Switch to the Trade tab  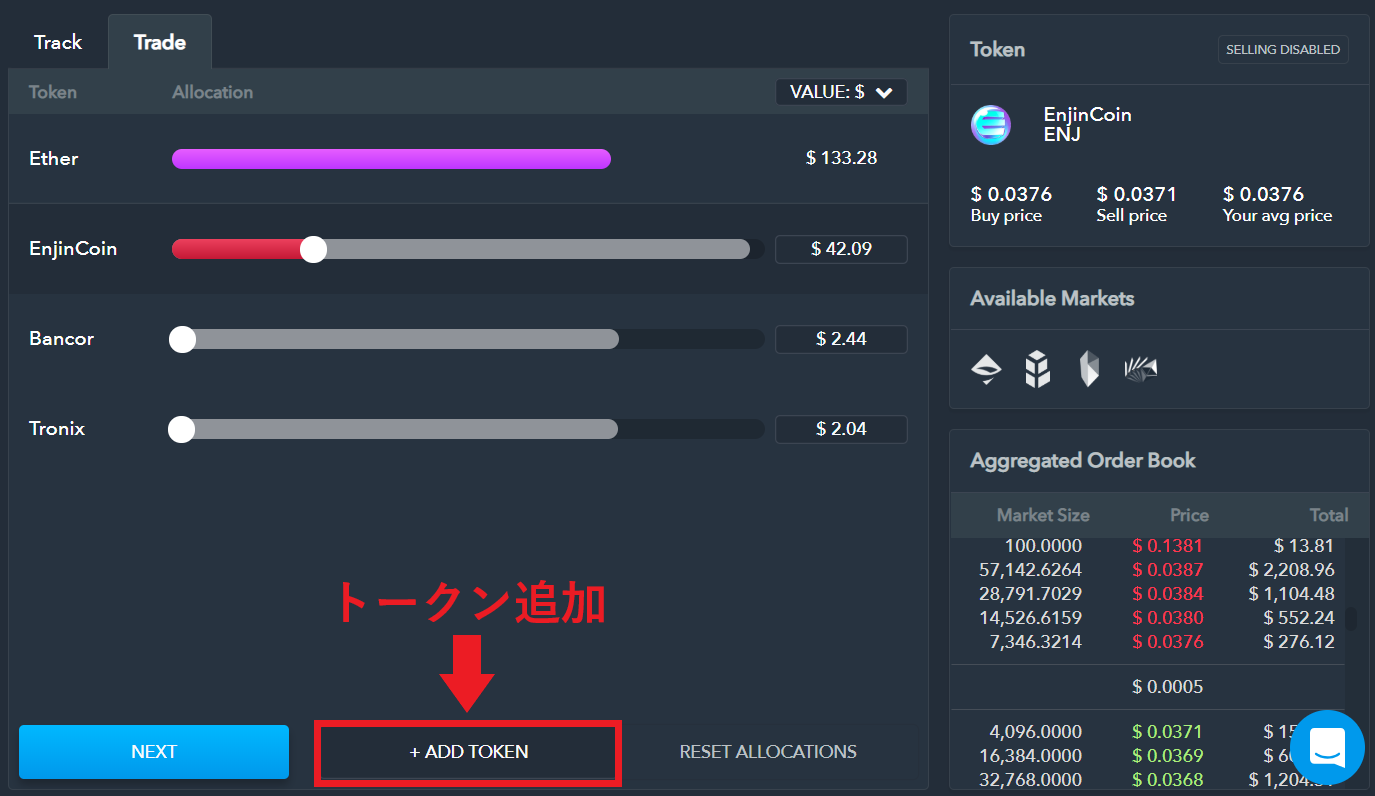(x=160, y=42)
